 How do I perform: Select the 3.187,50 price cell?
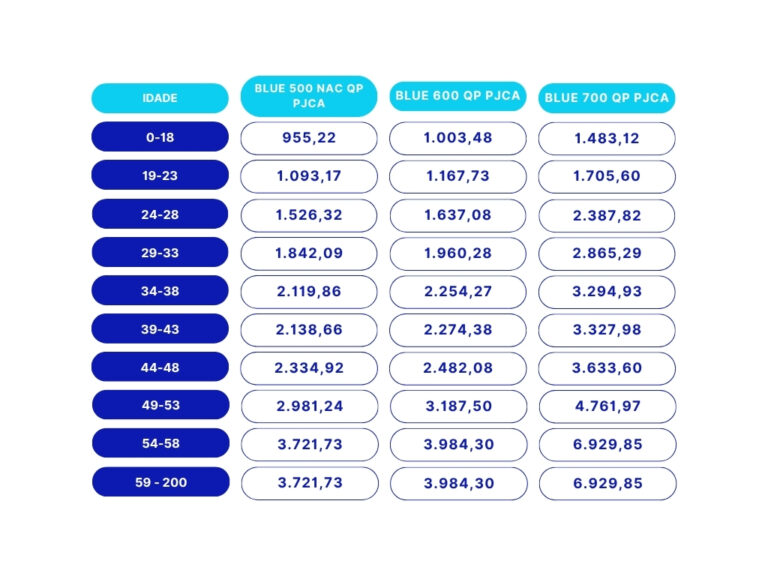[458, 406]
